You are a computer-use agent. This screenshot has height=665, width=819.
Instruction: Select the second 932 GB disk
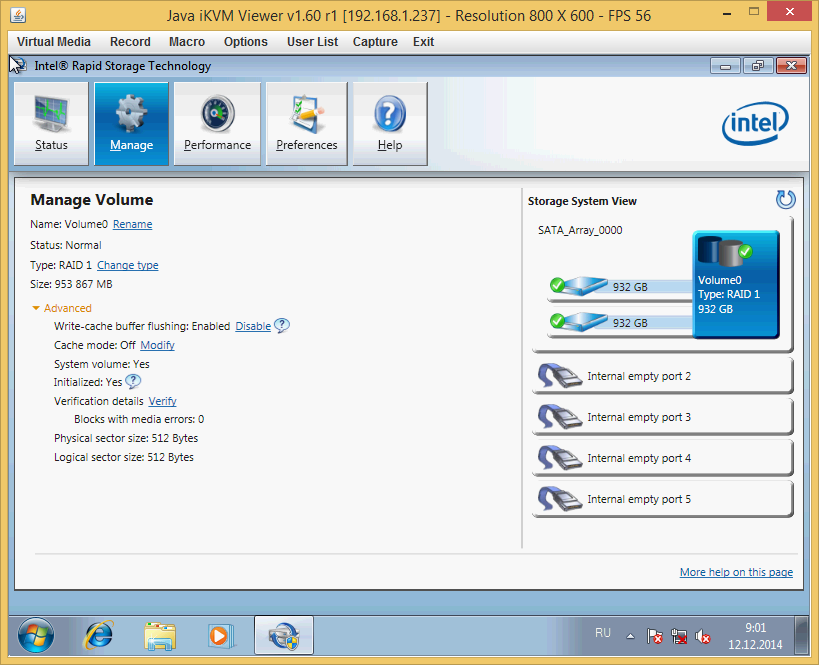[x=621, y=323]
